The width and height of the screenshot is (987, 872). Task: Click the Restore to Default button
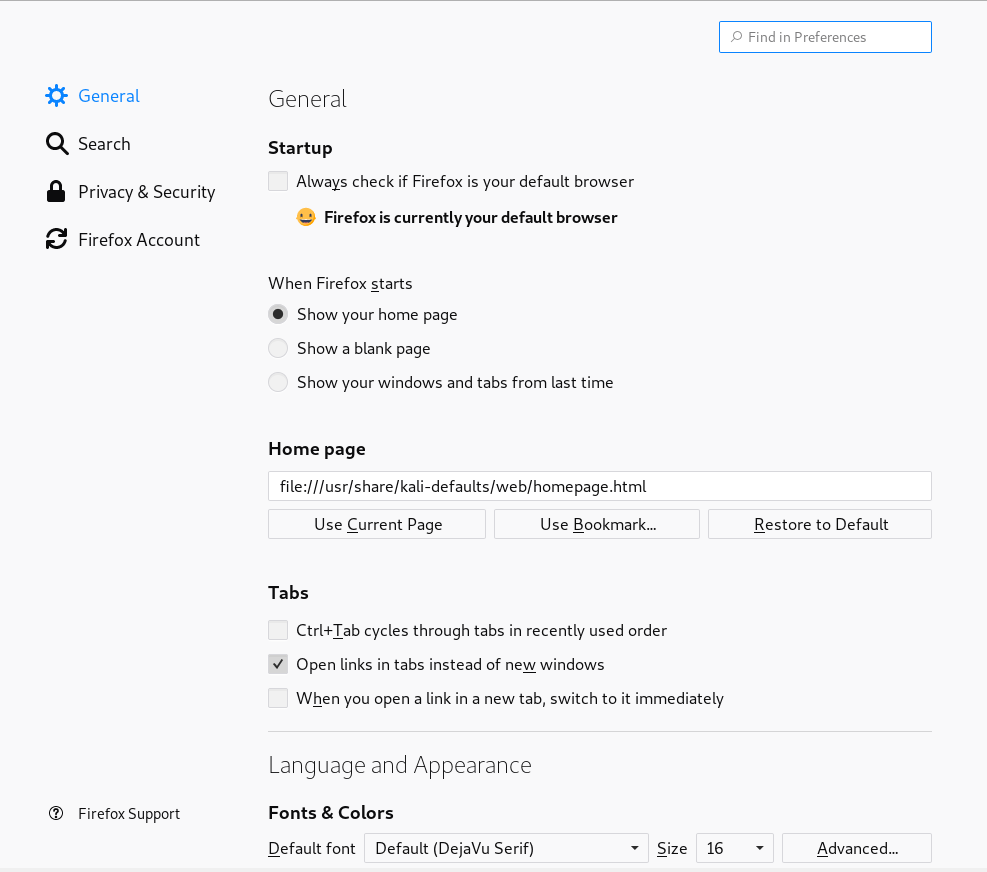pyautogui.click(x=820, y=524)
